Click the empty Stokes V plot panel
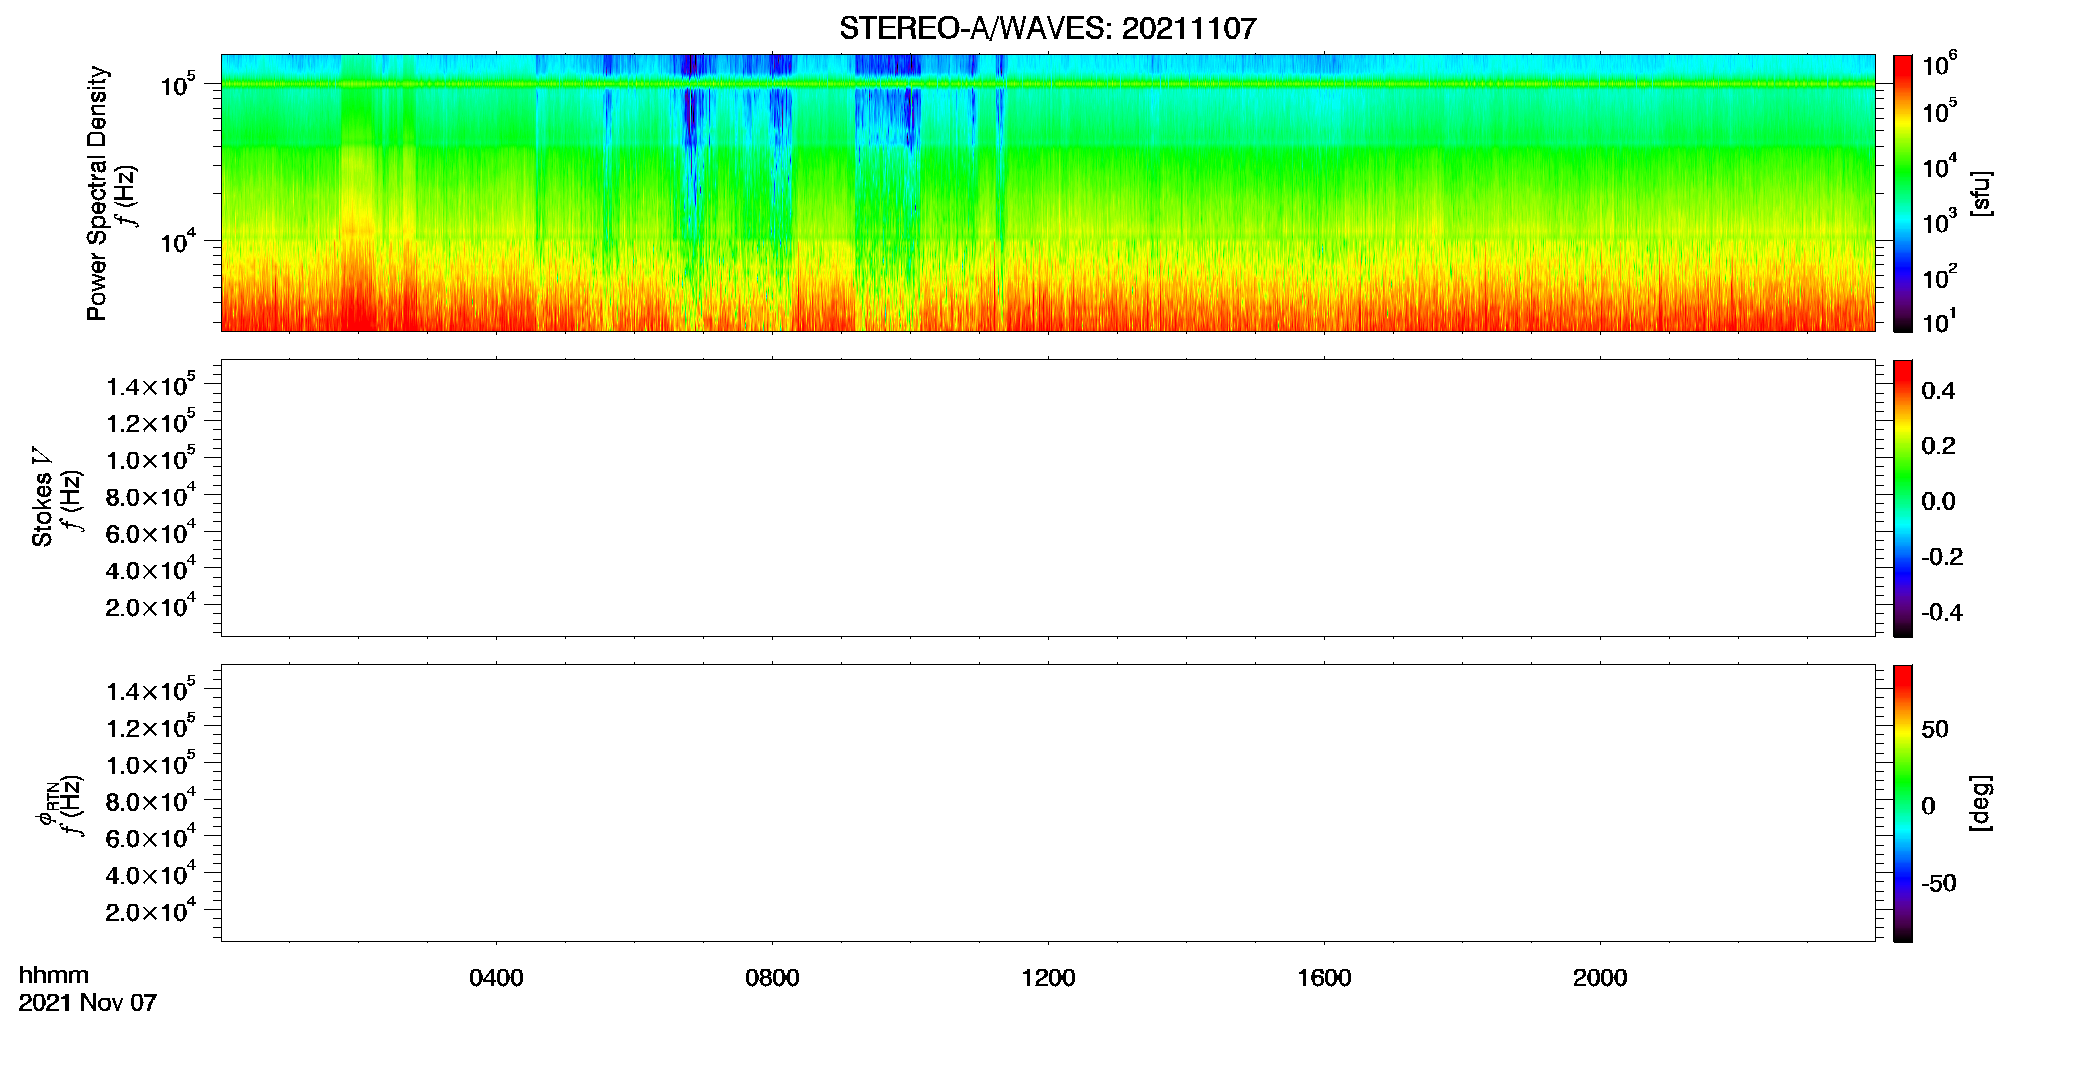The height and width of the screenshot is (1080, 2096). point(1048,498)
